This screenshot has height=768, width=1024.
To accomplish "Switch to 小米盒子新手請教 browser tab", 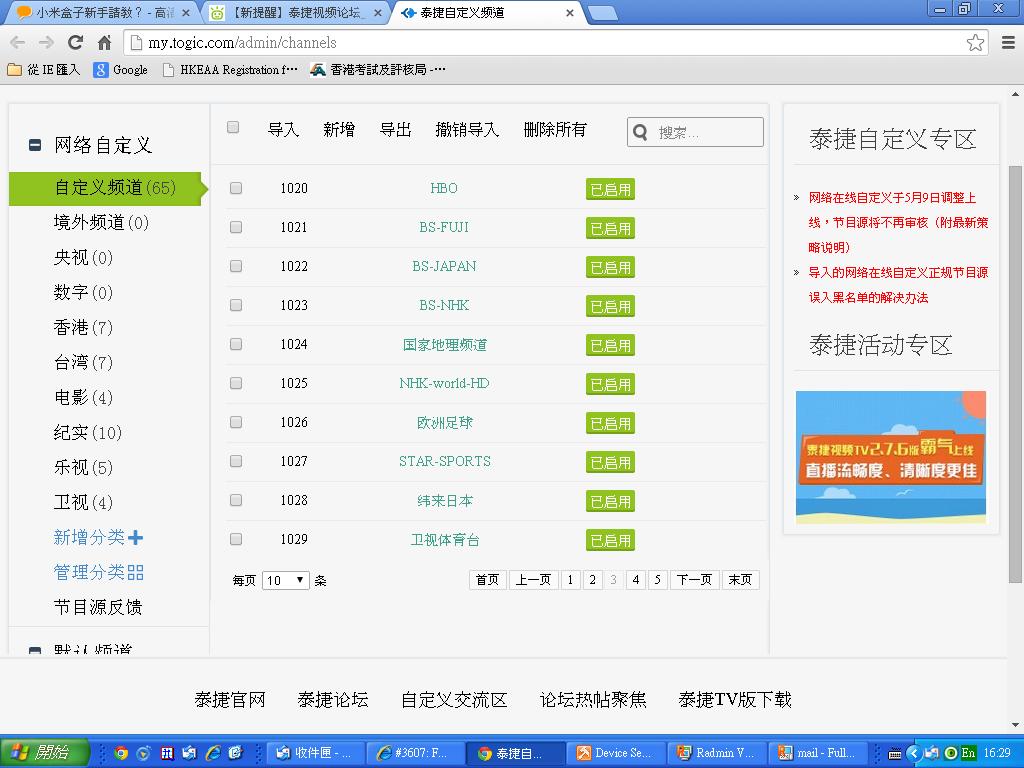I will click(100, 13).
